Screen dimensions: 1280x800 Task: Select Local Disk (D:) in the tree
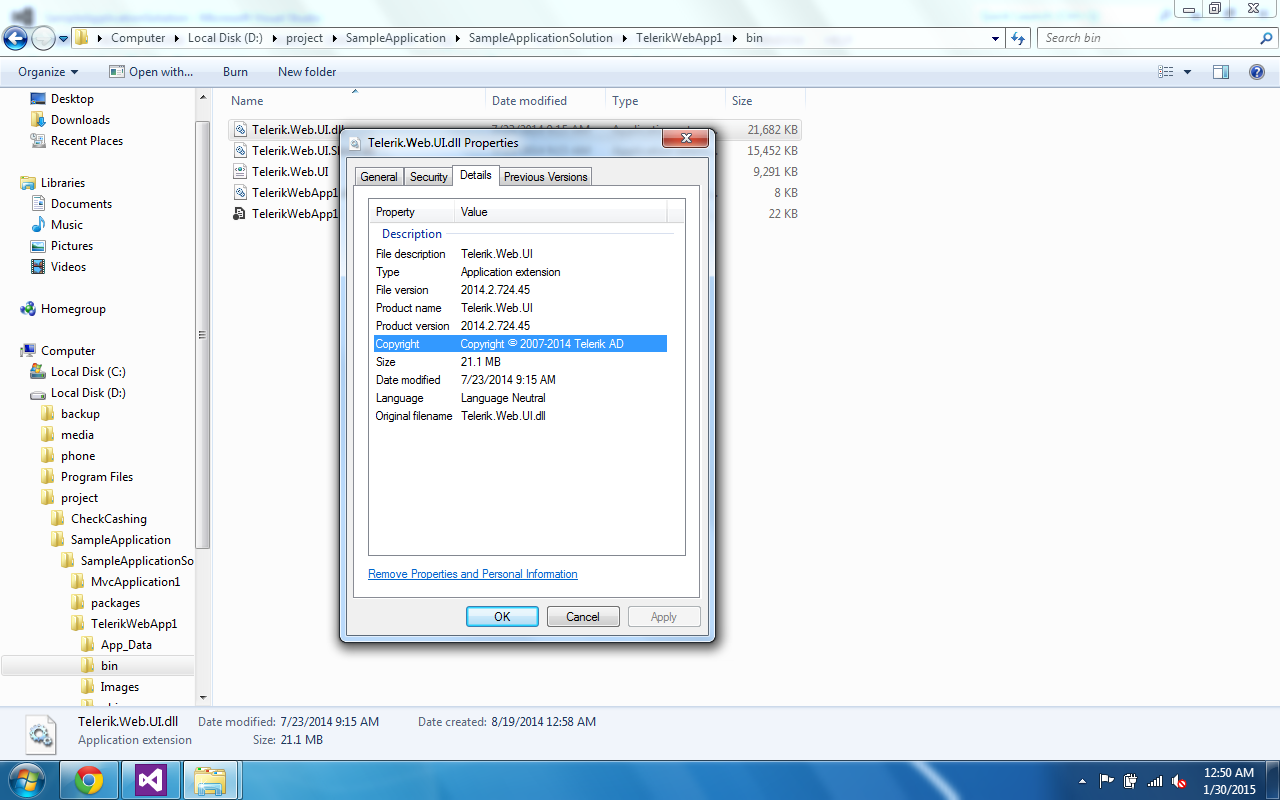point(88,393)
